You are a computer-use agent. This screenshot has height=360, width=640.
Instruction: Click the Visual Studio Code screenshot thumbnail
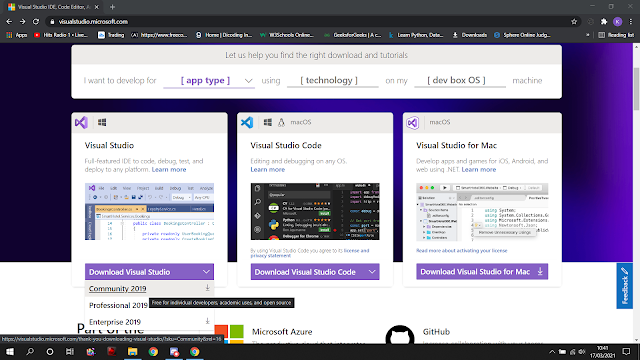coord(315,211)
